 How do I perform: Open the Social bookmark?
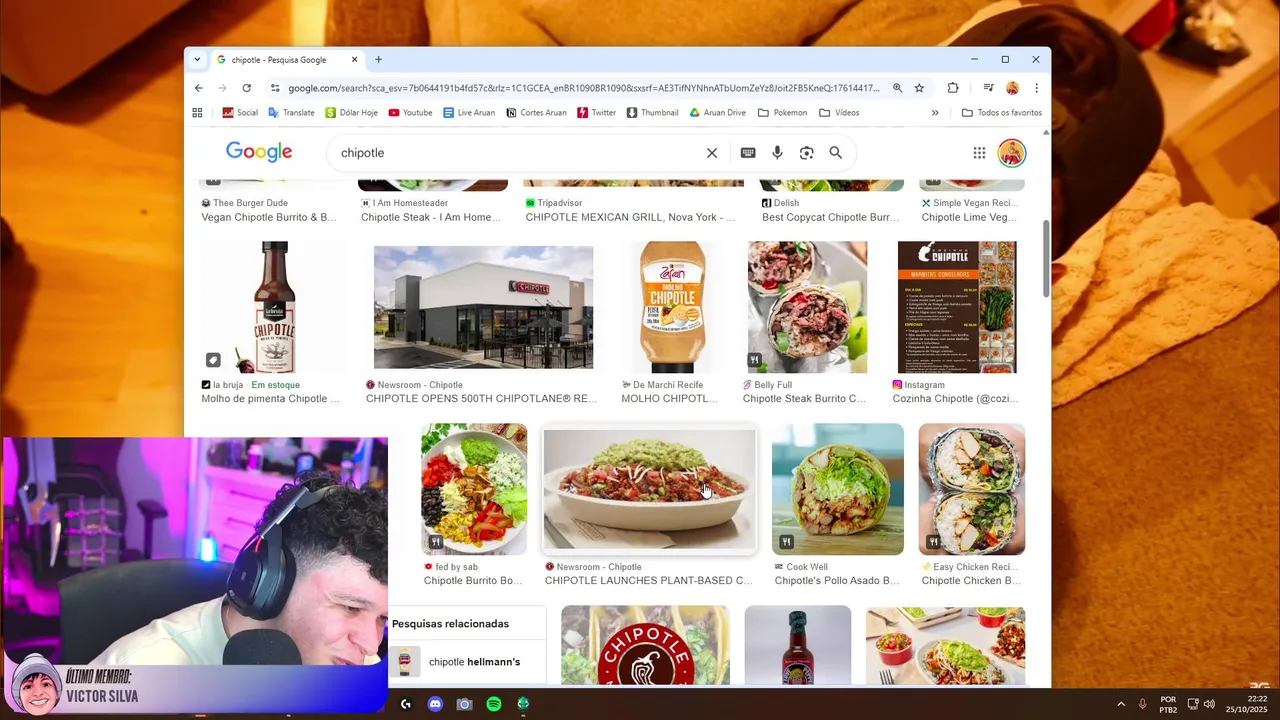240,113
